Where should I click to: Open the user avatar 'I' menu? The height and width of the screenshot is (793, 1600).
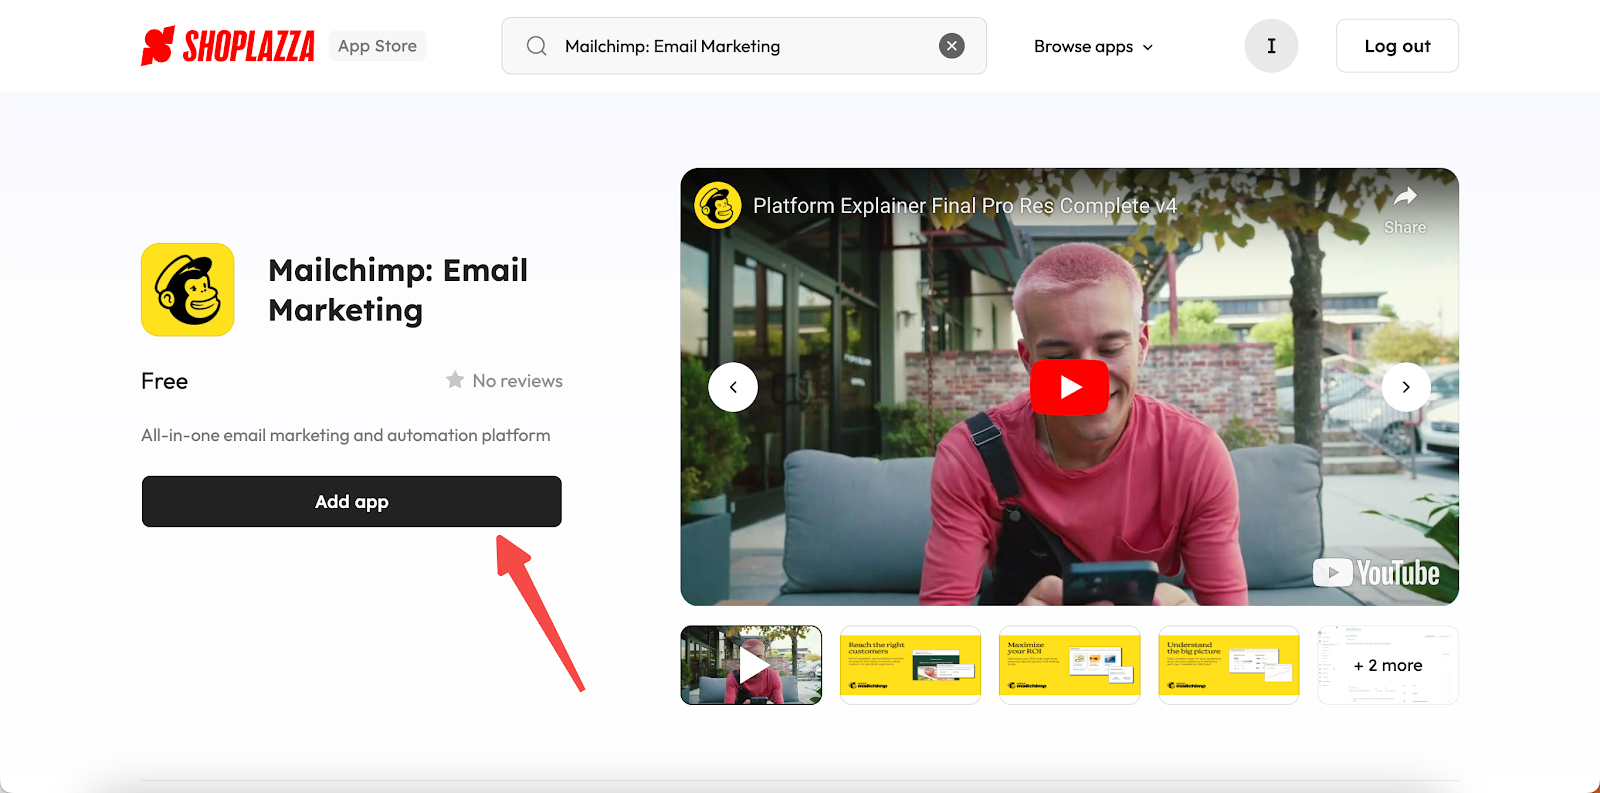[x=1271, y=46]
